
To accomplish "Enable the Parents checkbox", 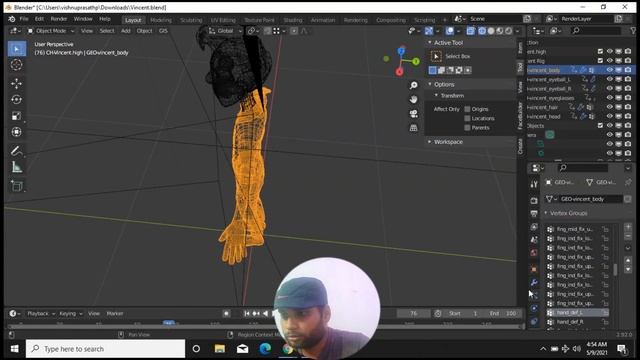I will tap(467, 128).
